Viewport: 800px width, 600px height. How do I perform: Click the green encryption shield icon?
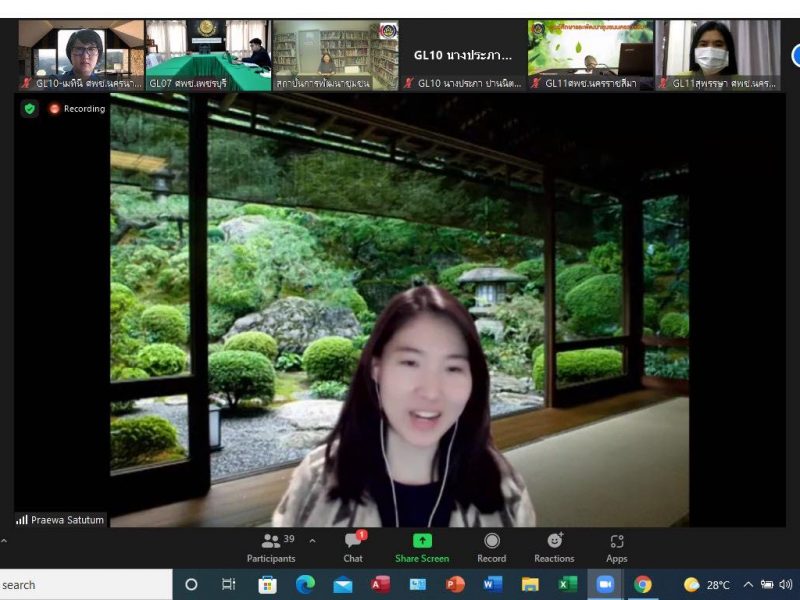click(x=30, y=109)
